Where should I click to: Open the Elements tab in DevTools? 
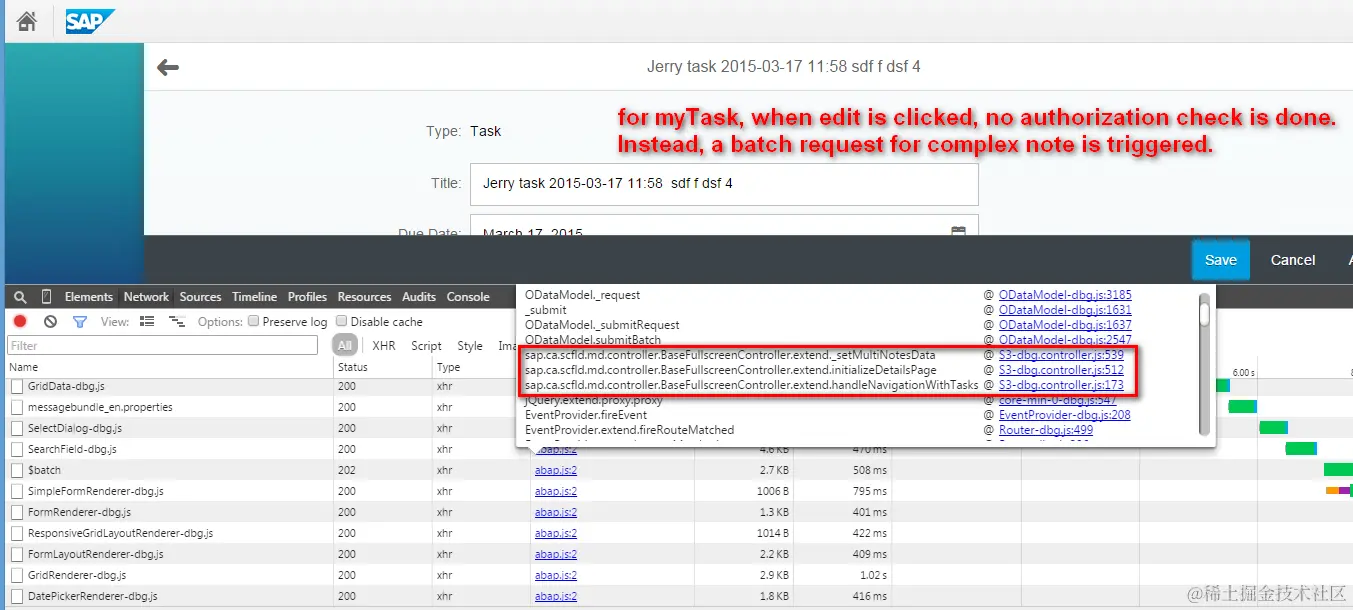click(89, 297)
